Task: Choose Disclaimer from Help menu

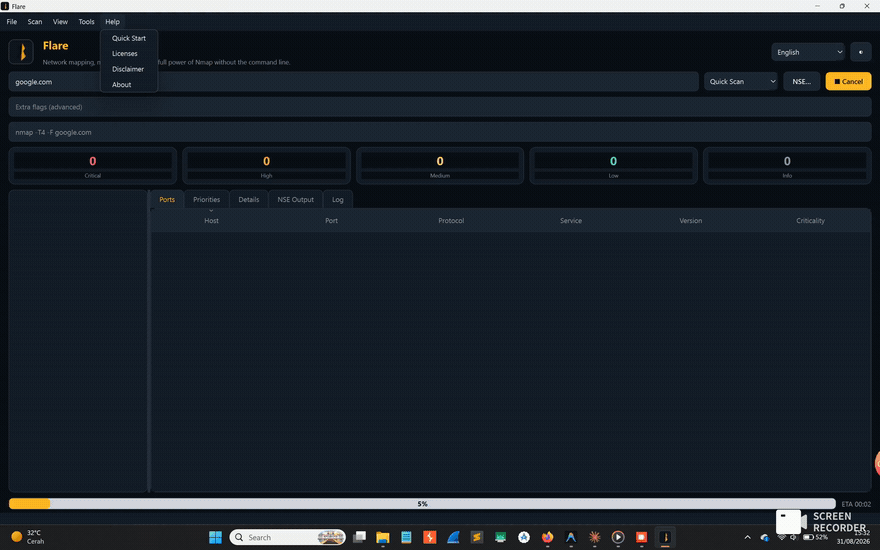Action: coord(127,69)
